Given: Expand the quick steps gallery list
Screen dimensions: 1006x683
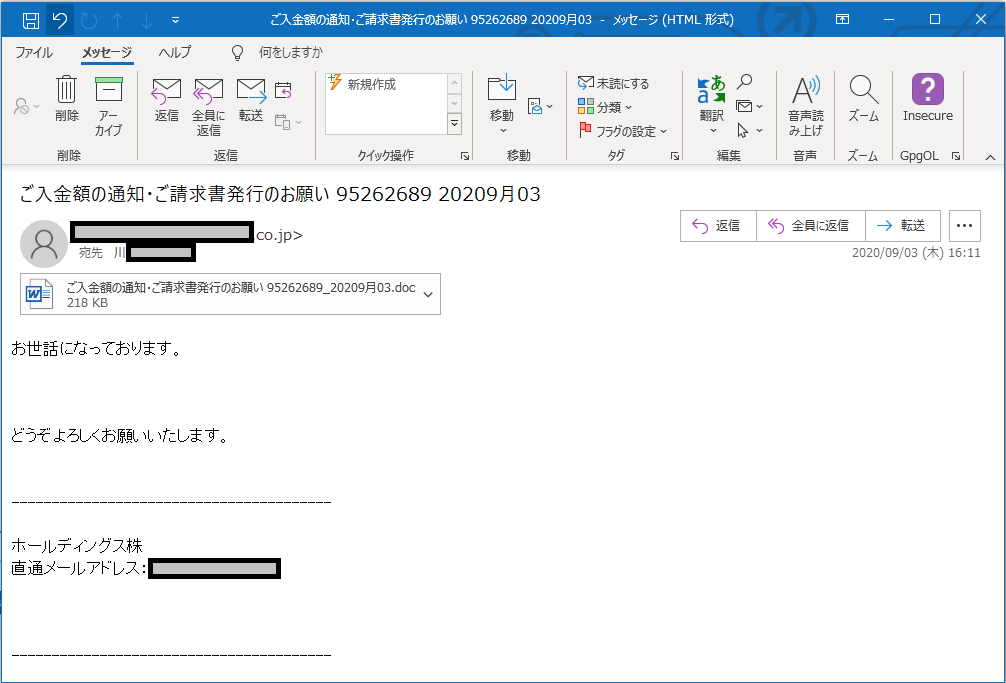Looking at the screenshot, I should coord(454,123).
